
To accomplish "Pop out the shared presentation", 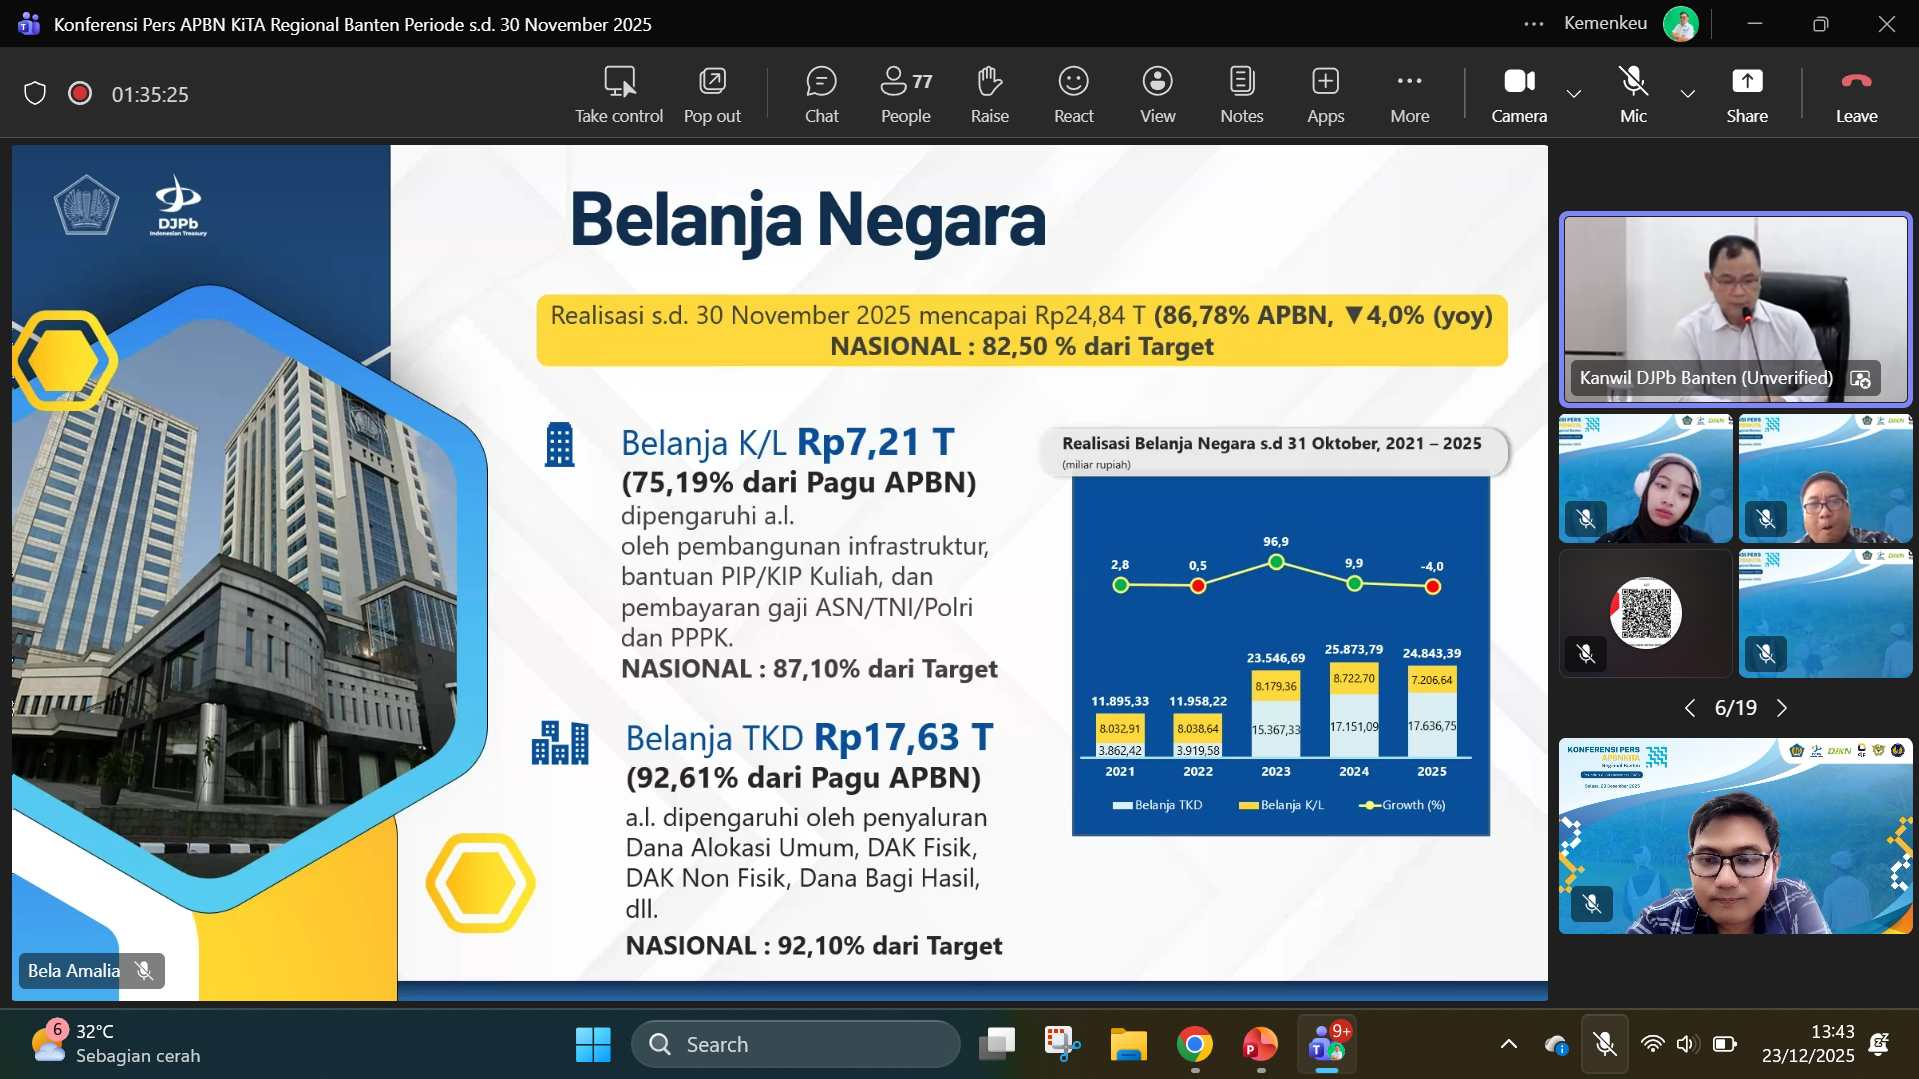I will [711, 93].
